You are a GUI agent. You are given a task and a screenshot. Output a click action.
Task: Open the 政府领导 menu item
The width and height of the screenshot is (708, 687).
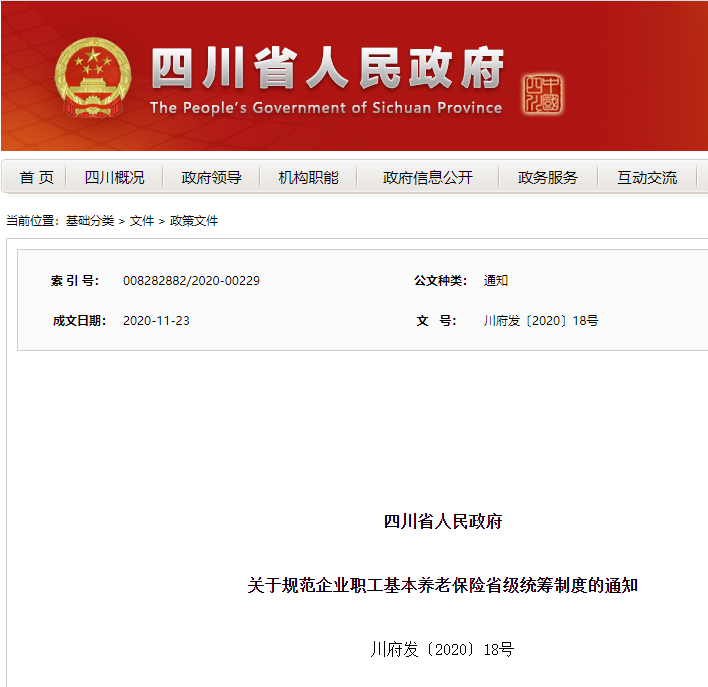[211, 178]
